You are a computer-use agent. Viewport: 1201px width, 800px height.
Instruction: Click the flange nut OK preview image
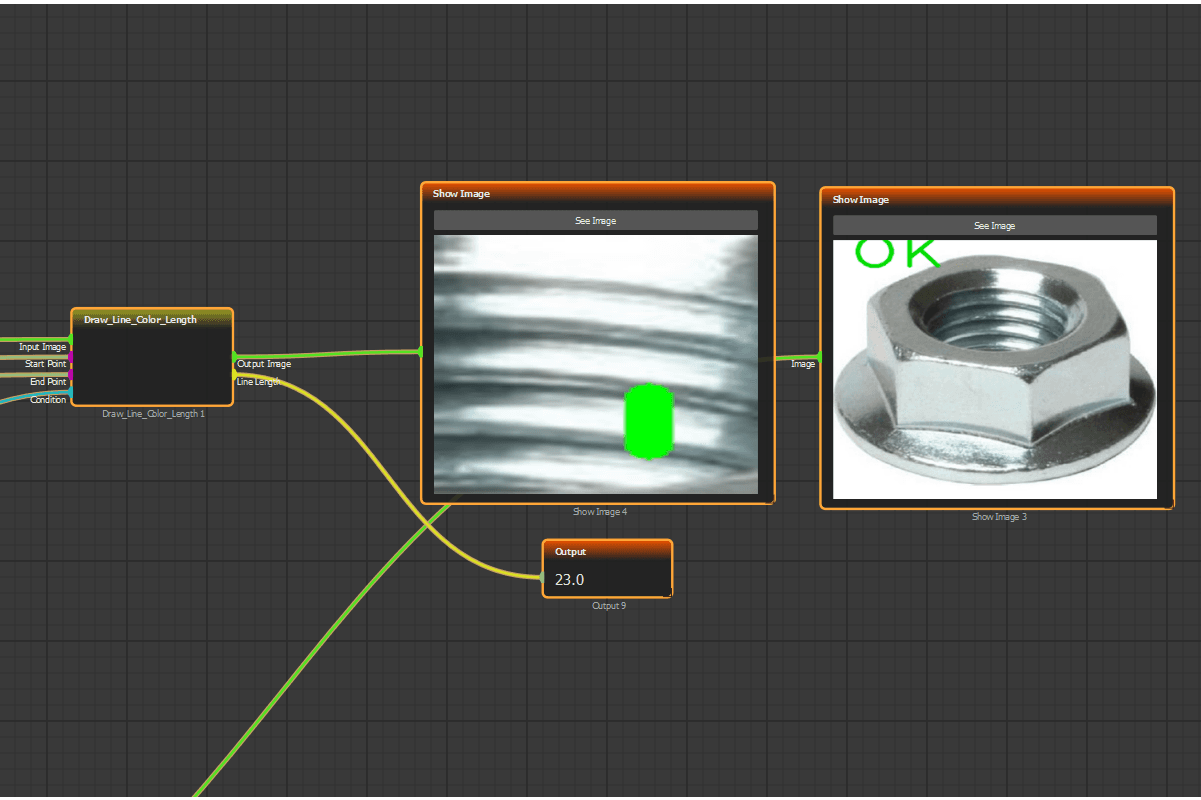[x=995, y=370]
